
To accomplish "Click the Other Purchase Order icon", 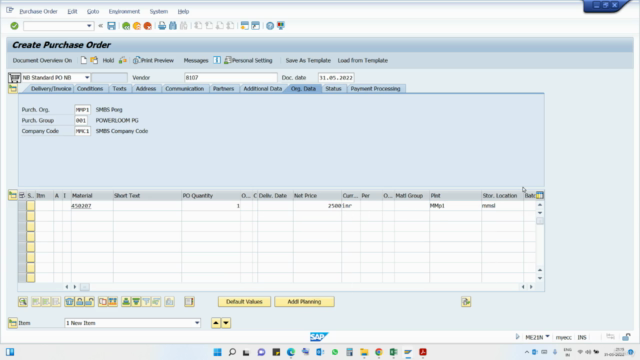I will tap(94, 60).
